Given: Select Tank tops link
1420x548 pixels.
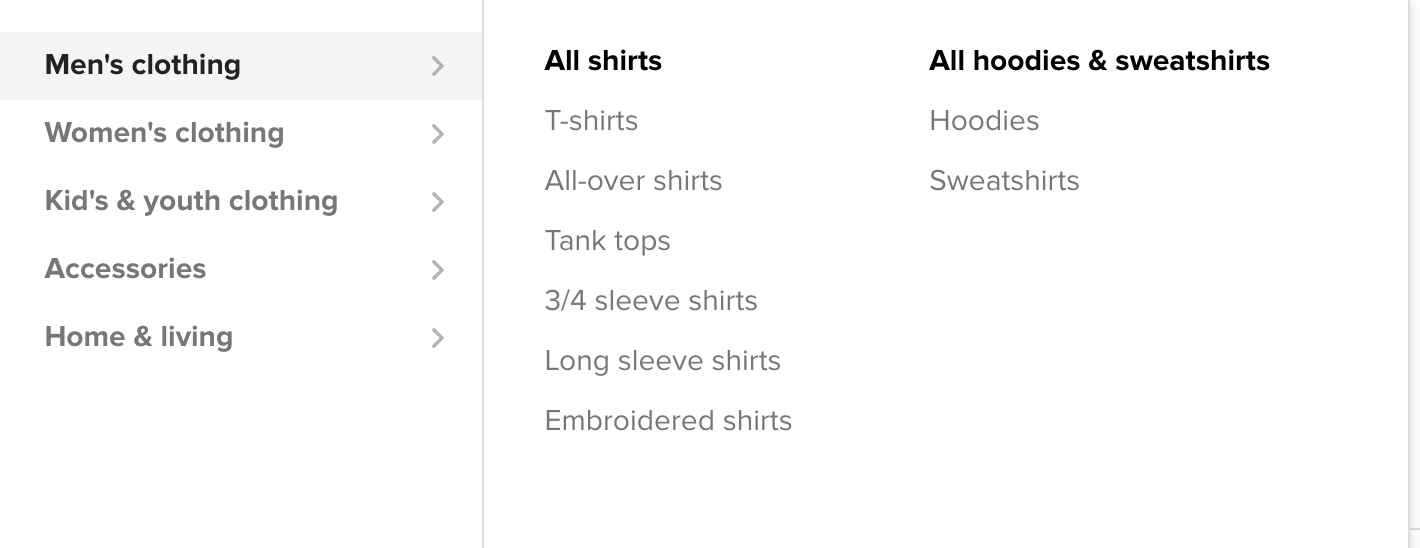Looking at the screenshot, I should [x=607, y=241].
